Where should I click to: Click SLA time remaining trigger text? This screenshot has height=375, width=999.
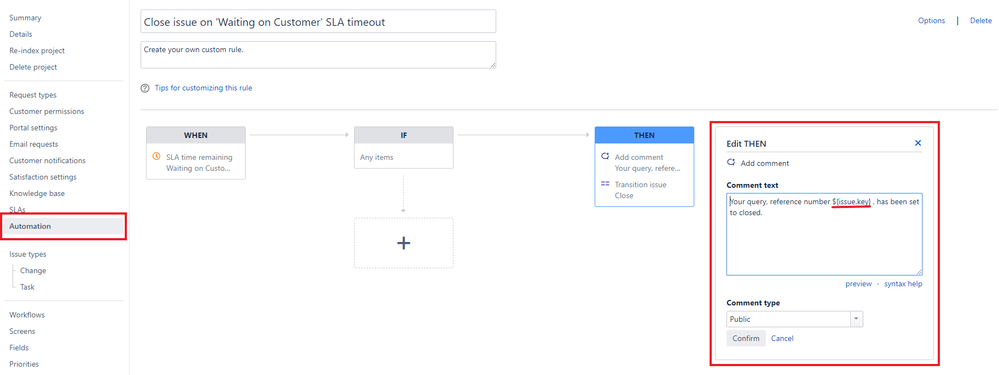click(x=199, y=157)
